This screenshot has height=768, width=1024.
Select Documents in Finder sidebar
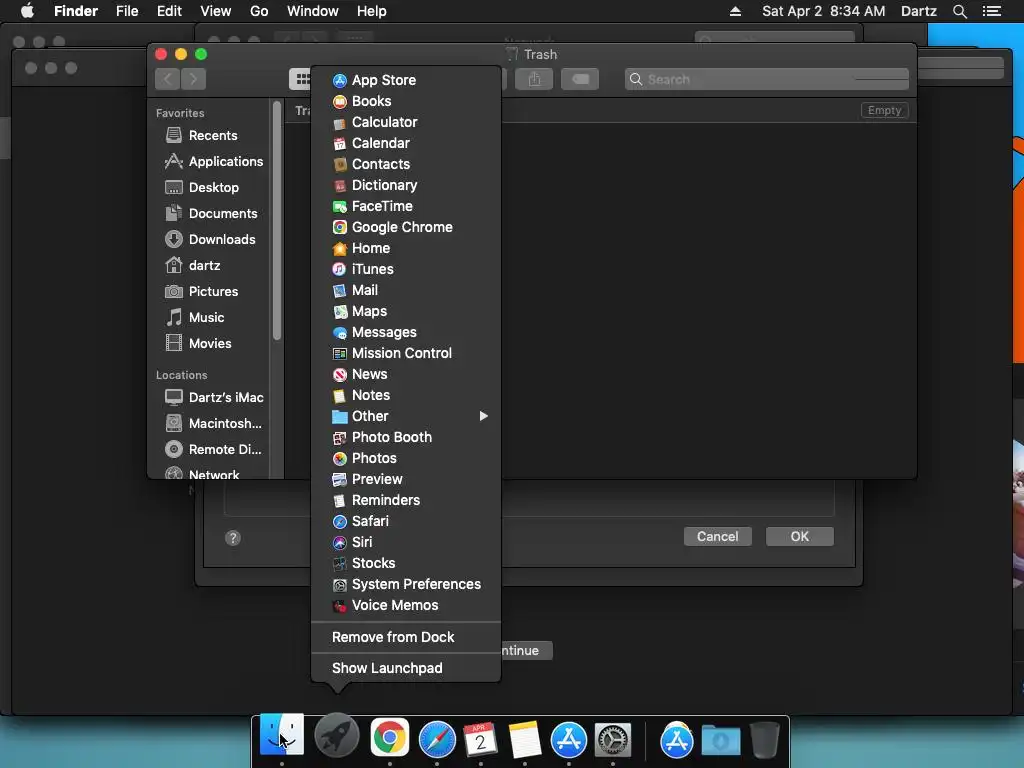coord(212,214)
